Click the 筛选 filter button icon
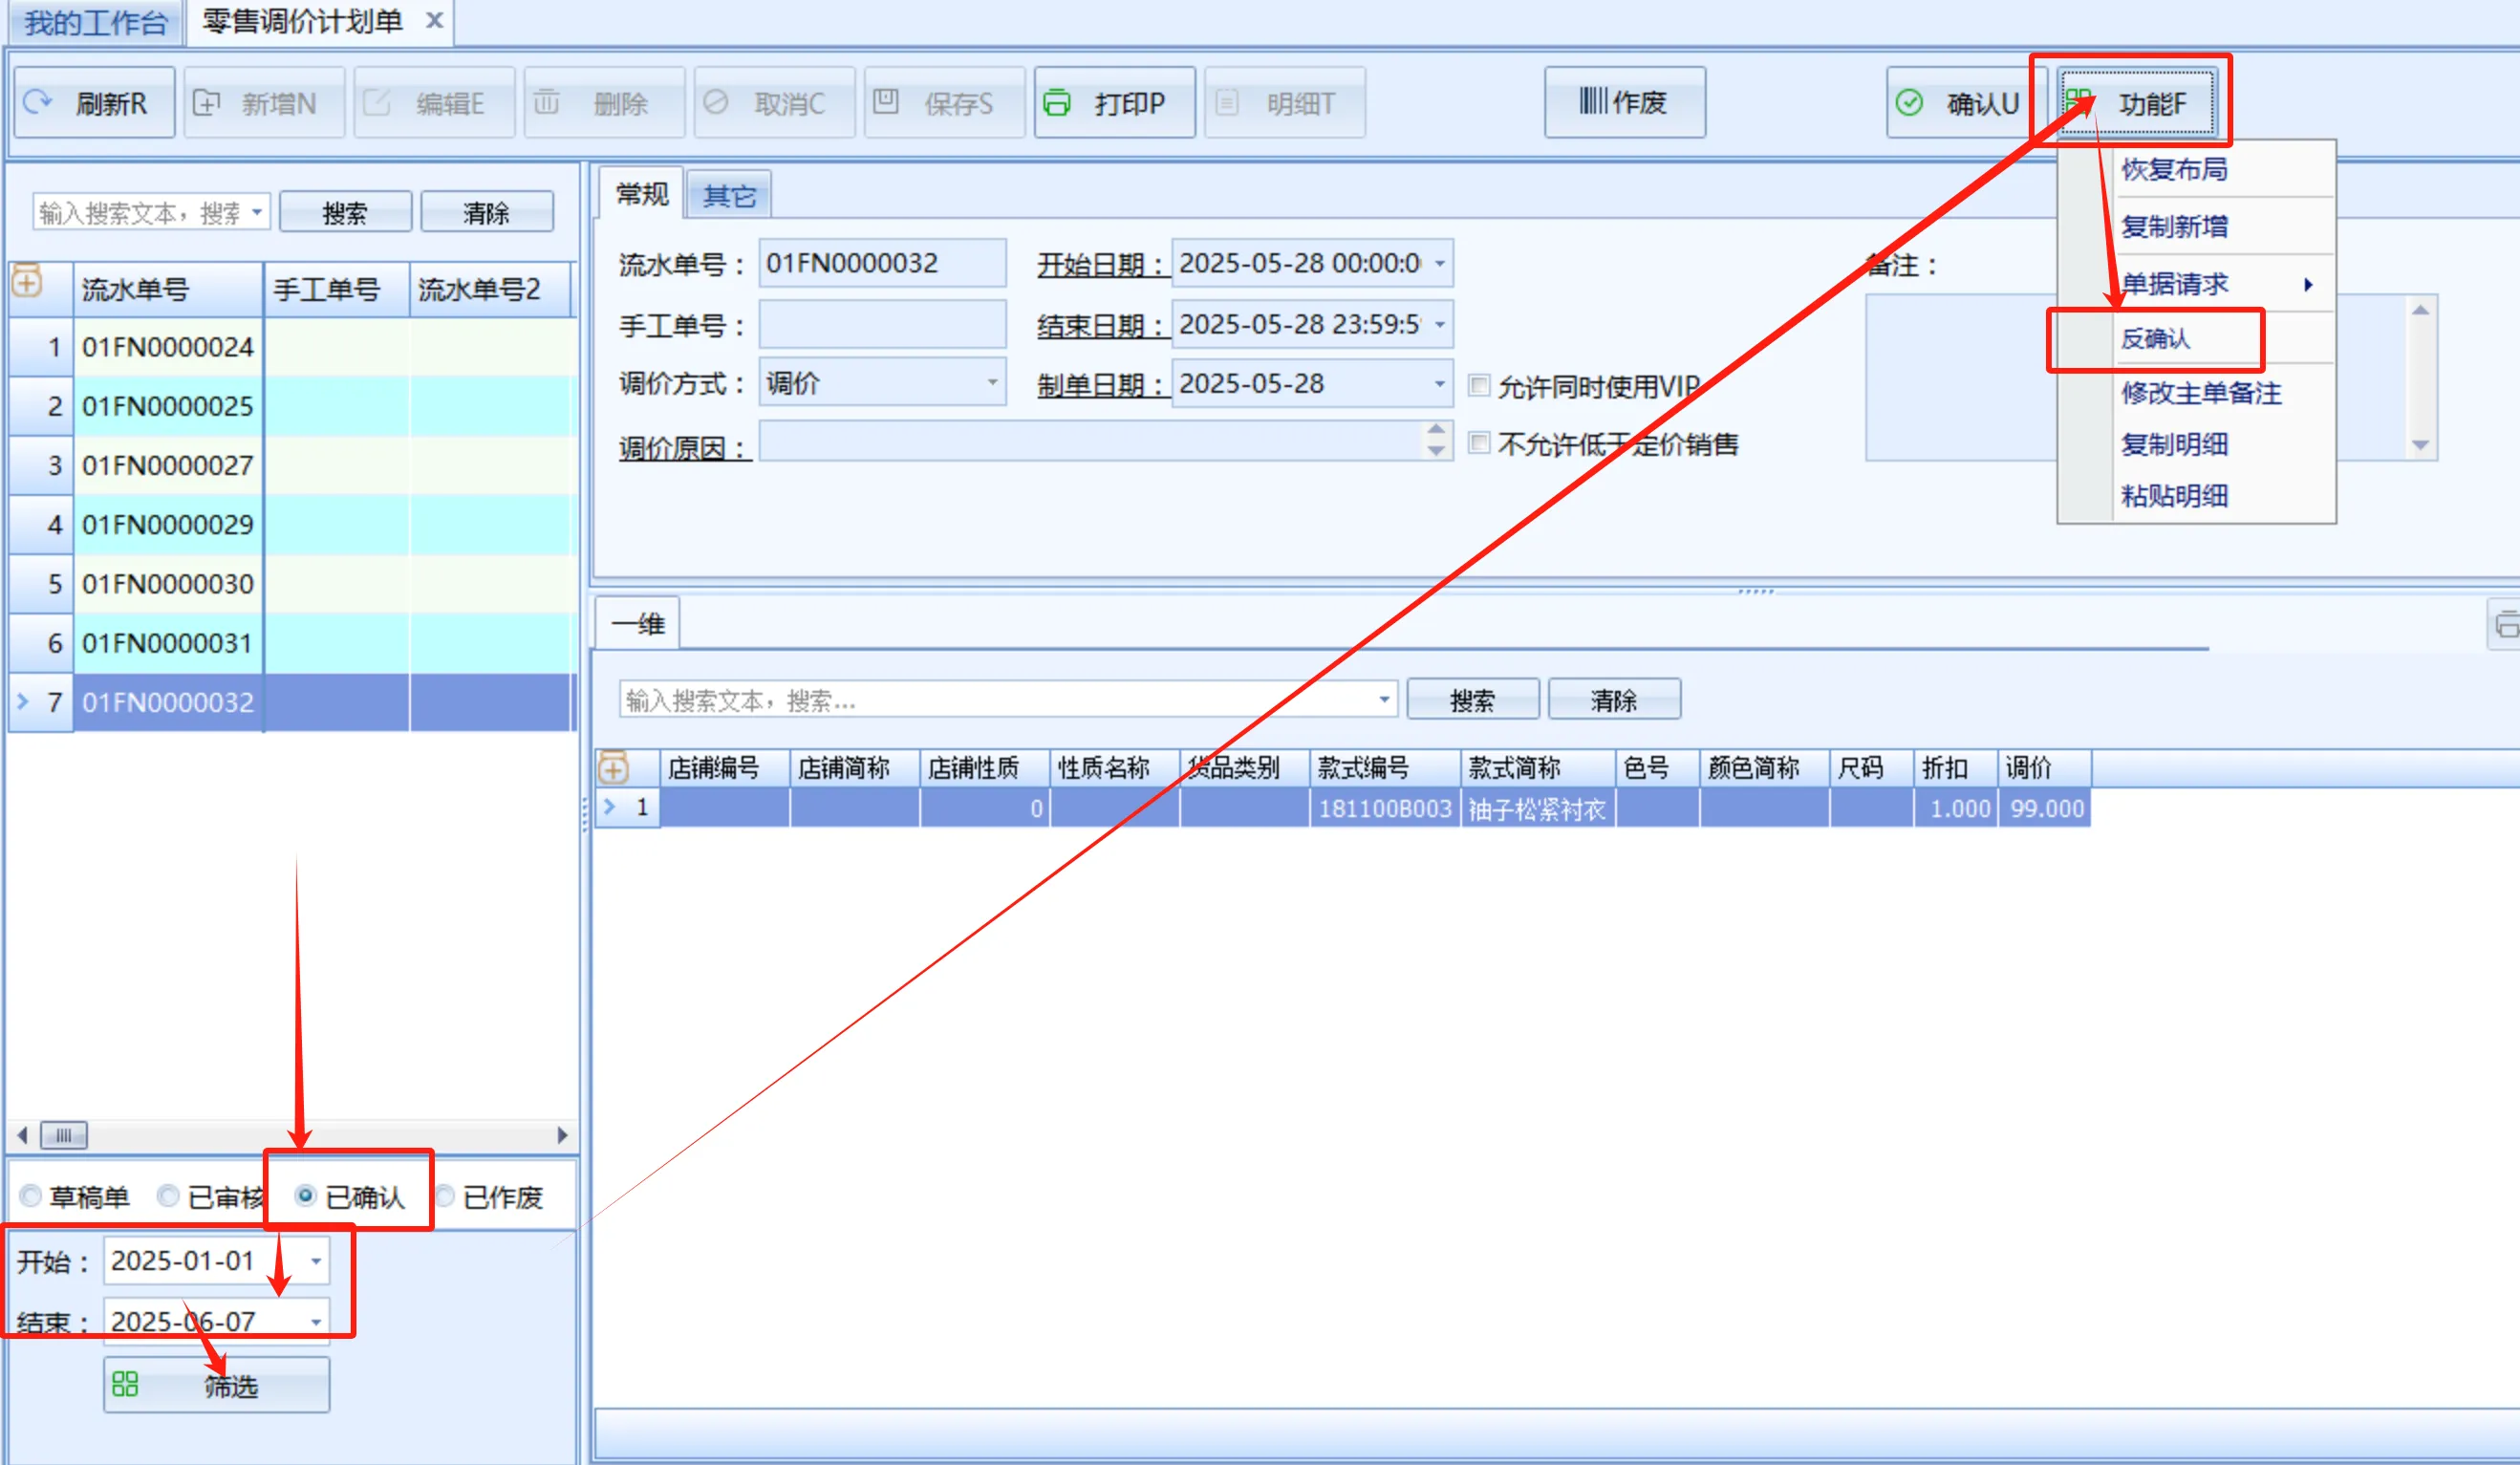The height and width of the screenshot is (1465, 2520). coord(125,1384)
